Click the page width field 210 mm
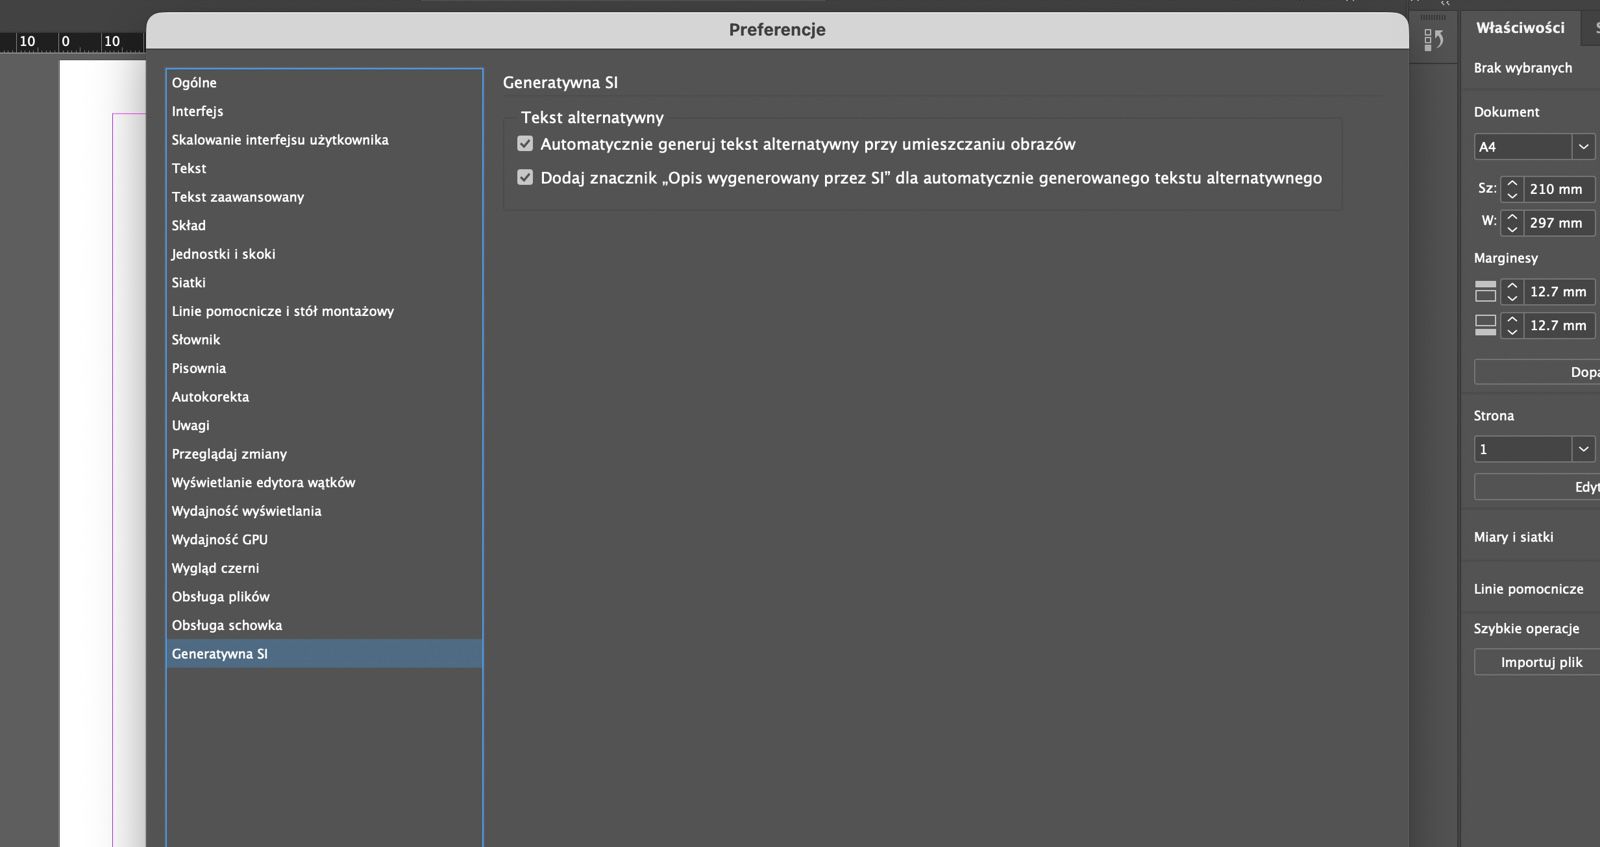The image size is (1600, 847). [x=1559, y=189]
